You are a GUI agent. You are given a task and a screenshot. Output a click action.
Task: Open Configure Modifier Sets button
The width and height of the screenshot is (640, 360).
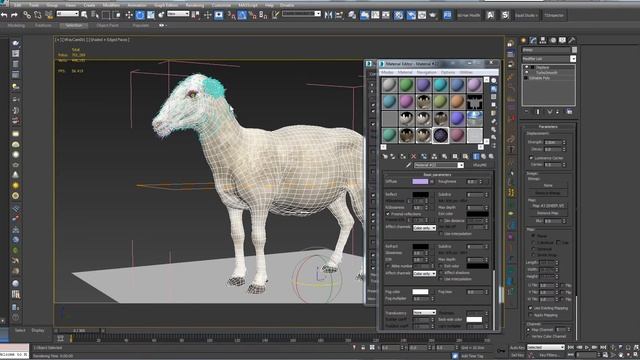569,111
